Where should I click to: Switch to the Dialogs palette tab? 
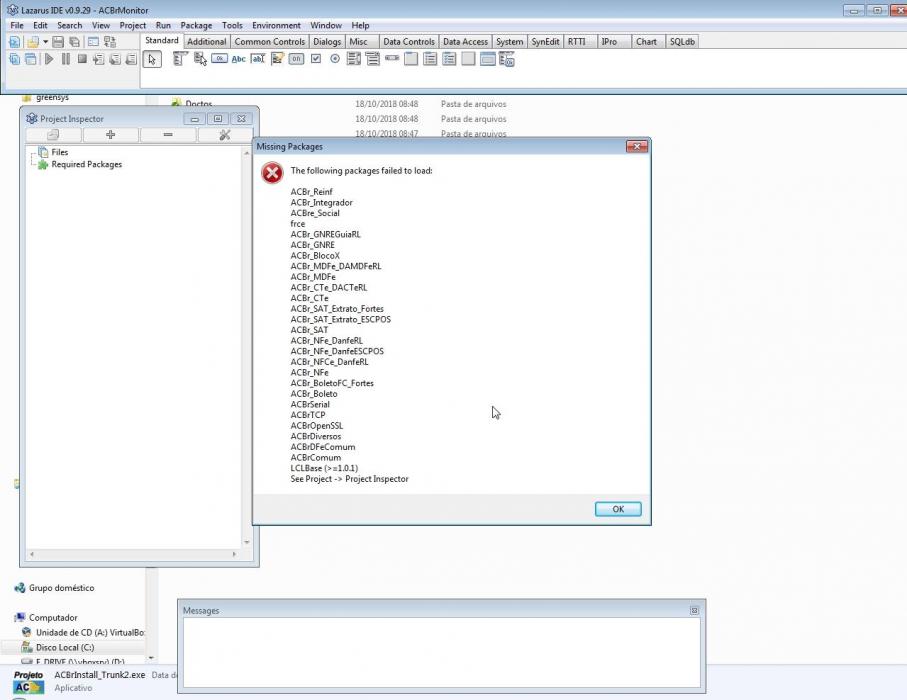pyautogui.click(x=327, y=42)
